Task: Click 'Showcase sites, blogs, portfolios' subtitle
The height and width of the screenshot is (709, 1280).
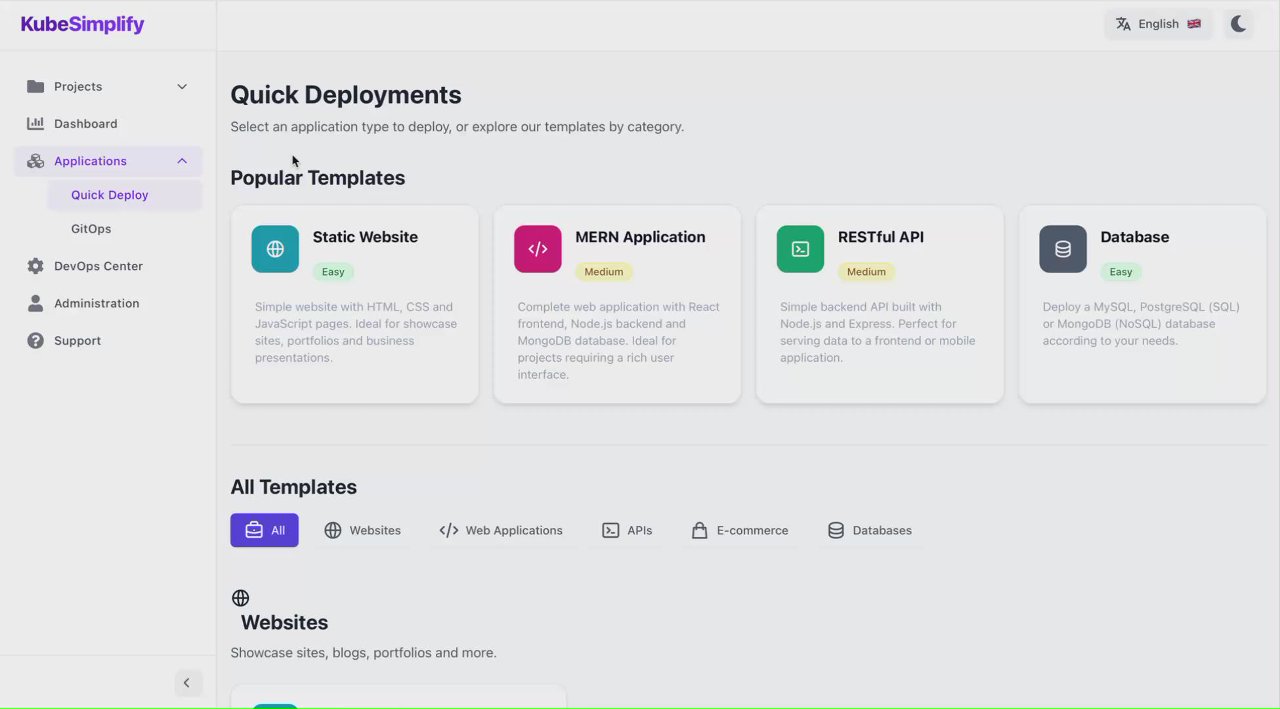Action: click(x=363, y=653)
